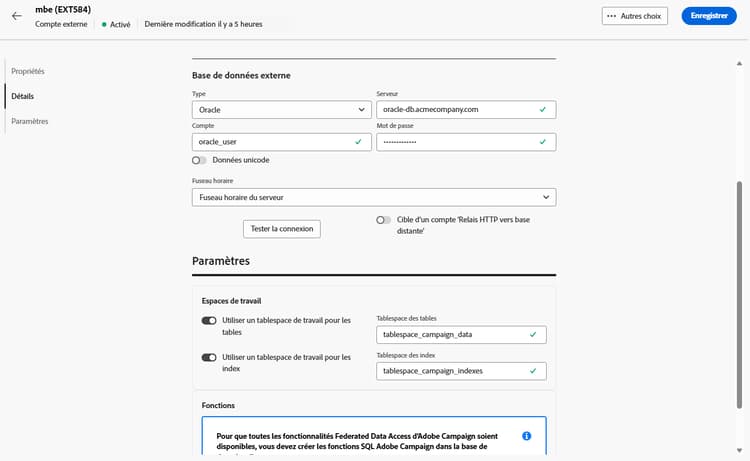Image resolution: width=750 pixels, height=461 pixels.
Task: Click the green Activé status dot
Action: tap(104, 23)
